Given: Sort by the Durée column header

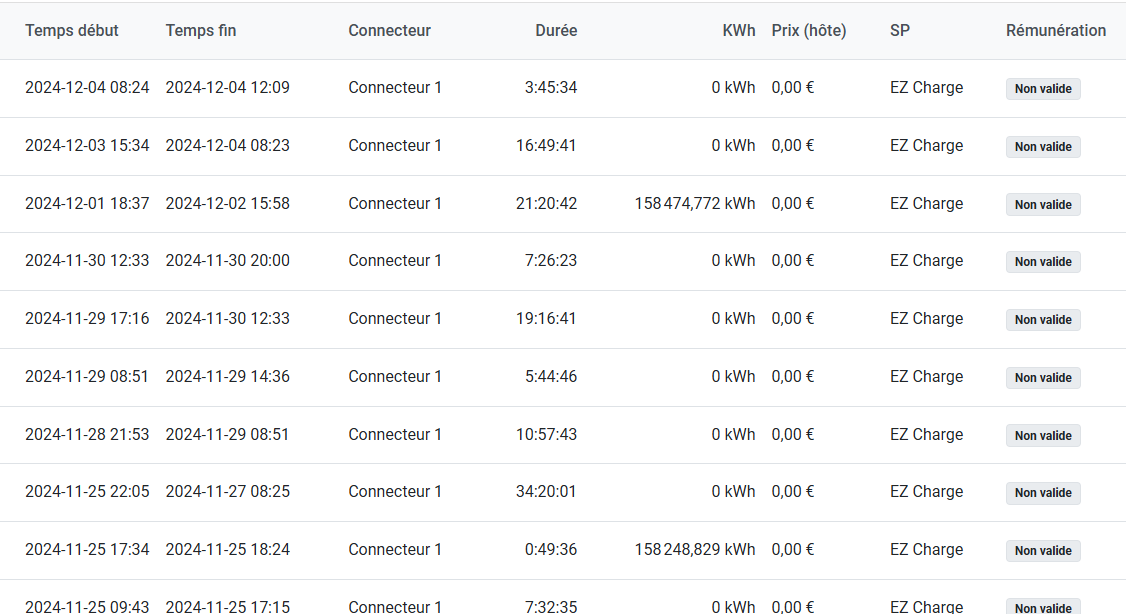Looking at the screenshot, I should tap(556, 31).
